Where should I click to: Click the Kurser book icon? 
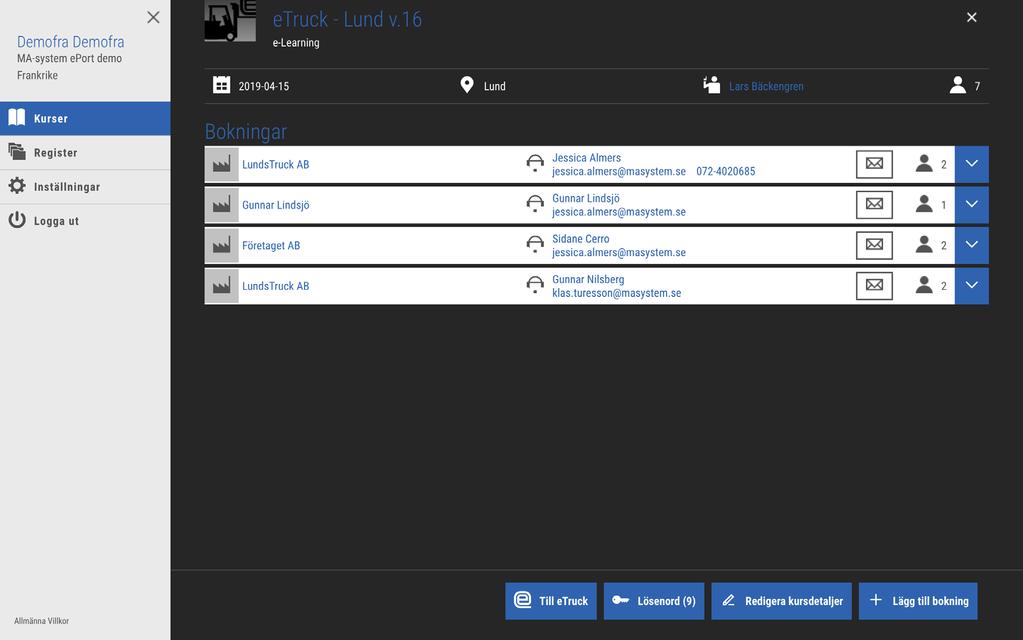point(17,117)
